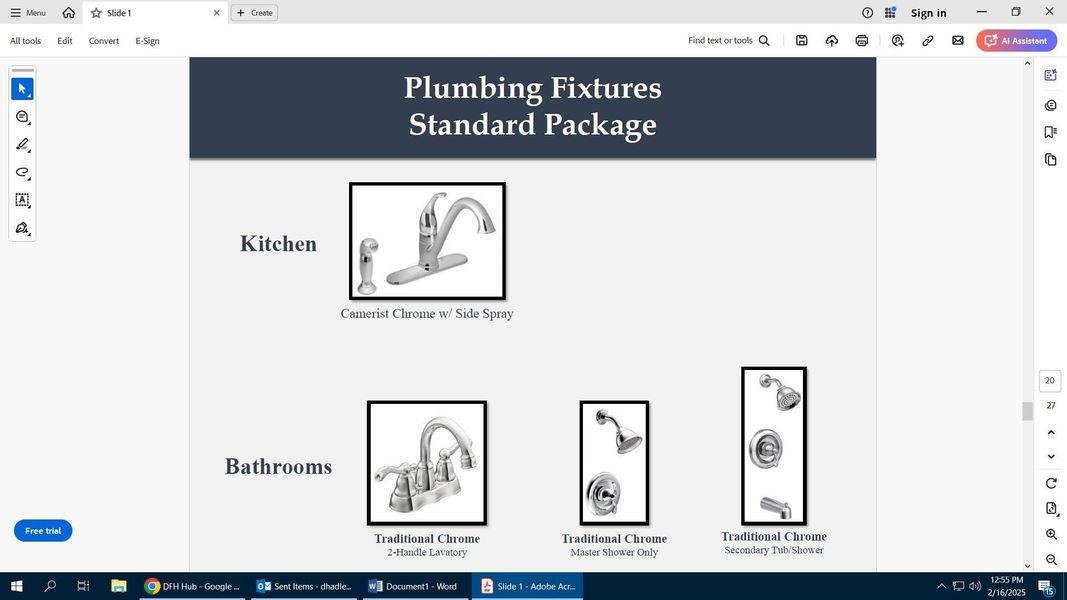This screenshot has height=600, width=1067.
Task: Go to previous page up chevron
Action: 1050,432
